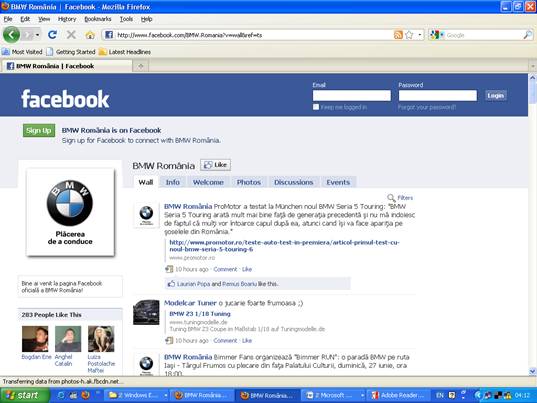Click the Filters link on the wall
537x403 pixels.
[x=405, y=198]
